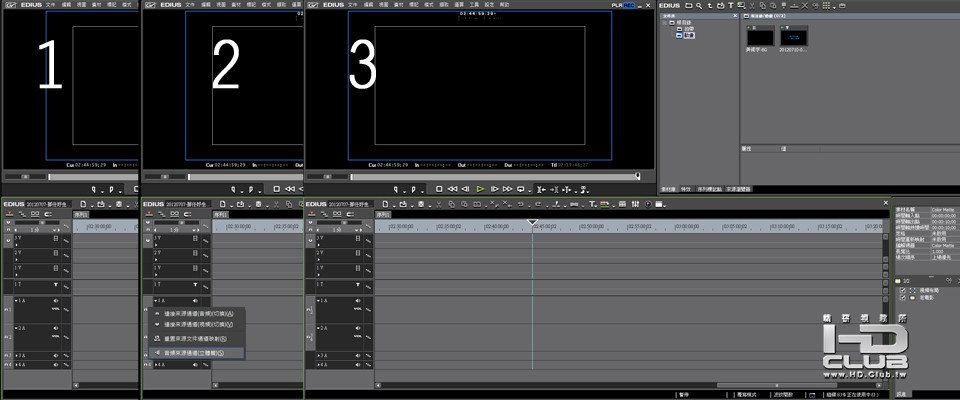The width and height of the screenshot is (960, 400).
Task: Mute the 1A audio track speaker in window 3
Action: pos(358,300)
